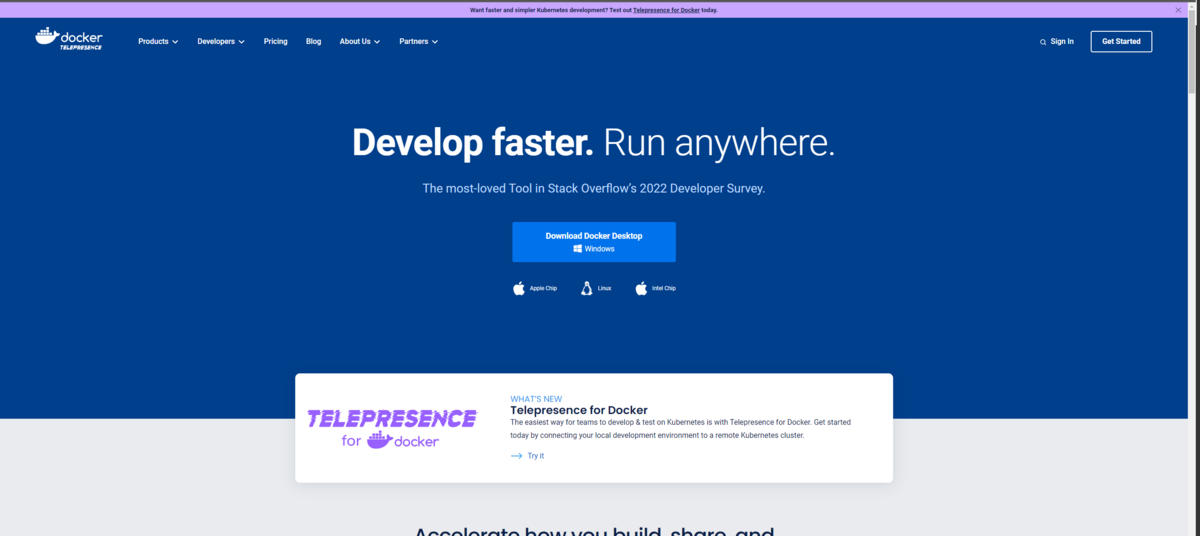The image size is (1200, 536).
Task: Click the Develop faster. Run anywhere. headline
Action: pyautogui.click(x=594, y=143)
